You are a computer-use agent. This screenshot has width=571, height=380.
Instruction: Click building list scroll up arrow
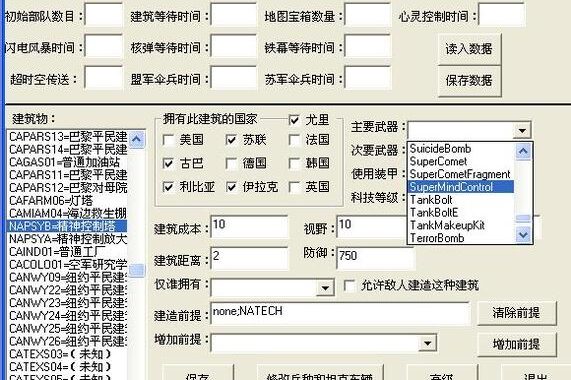tap(137, 139)
